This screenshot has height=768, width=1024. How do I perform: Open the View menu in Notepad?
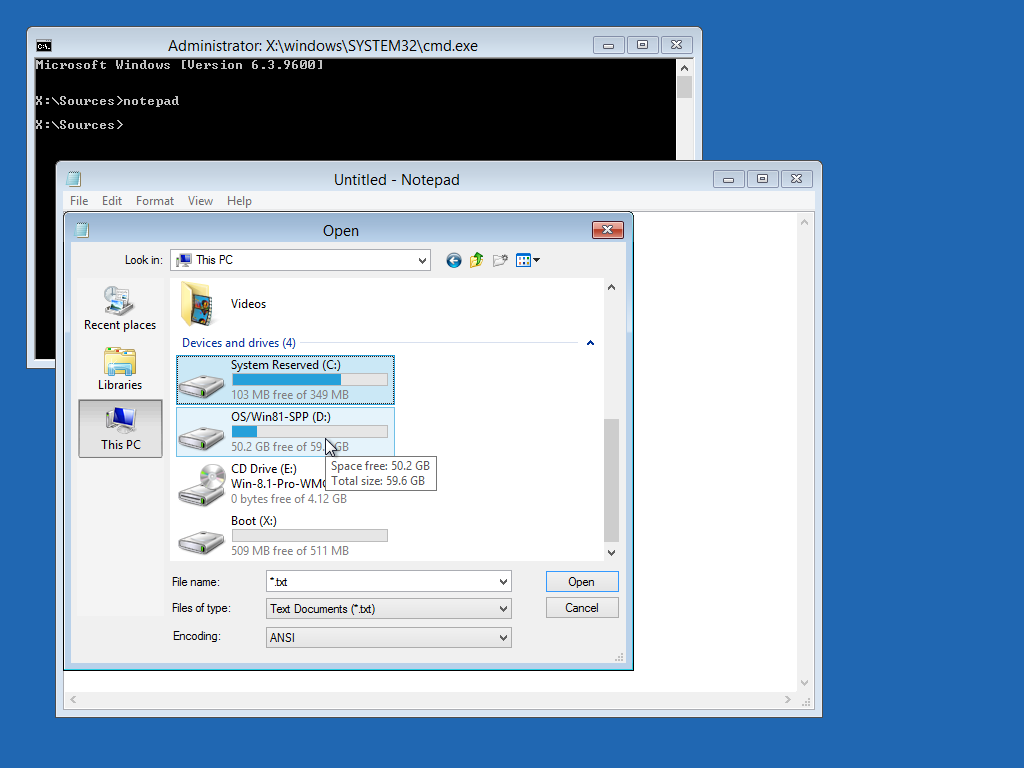200,201
